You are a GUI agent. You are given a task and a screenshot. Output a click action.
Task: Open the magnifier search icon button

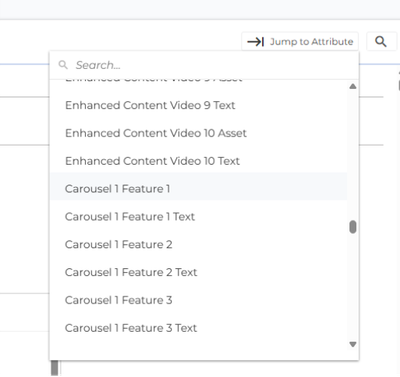click(381, 42)
